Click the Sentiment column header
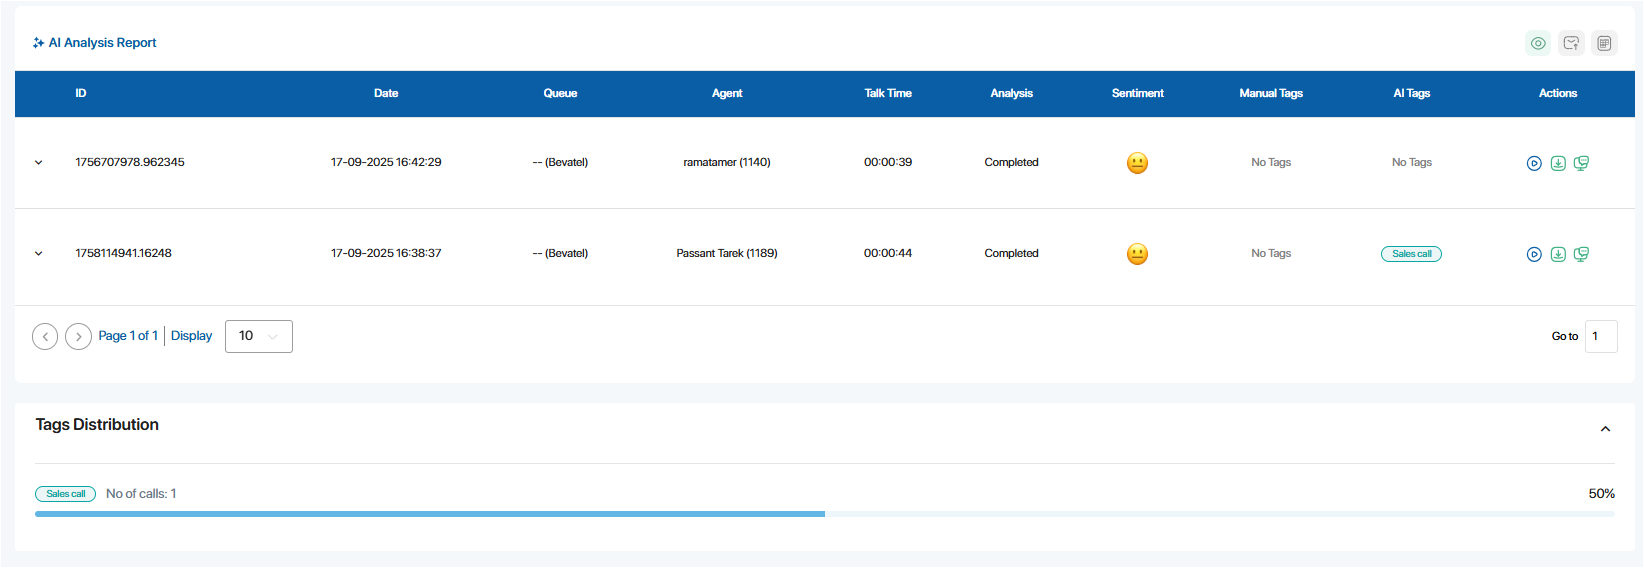 (1137, 93)
